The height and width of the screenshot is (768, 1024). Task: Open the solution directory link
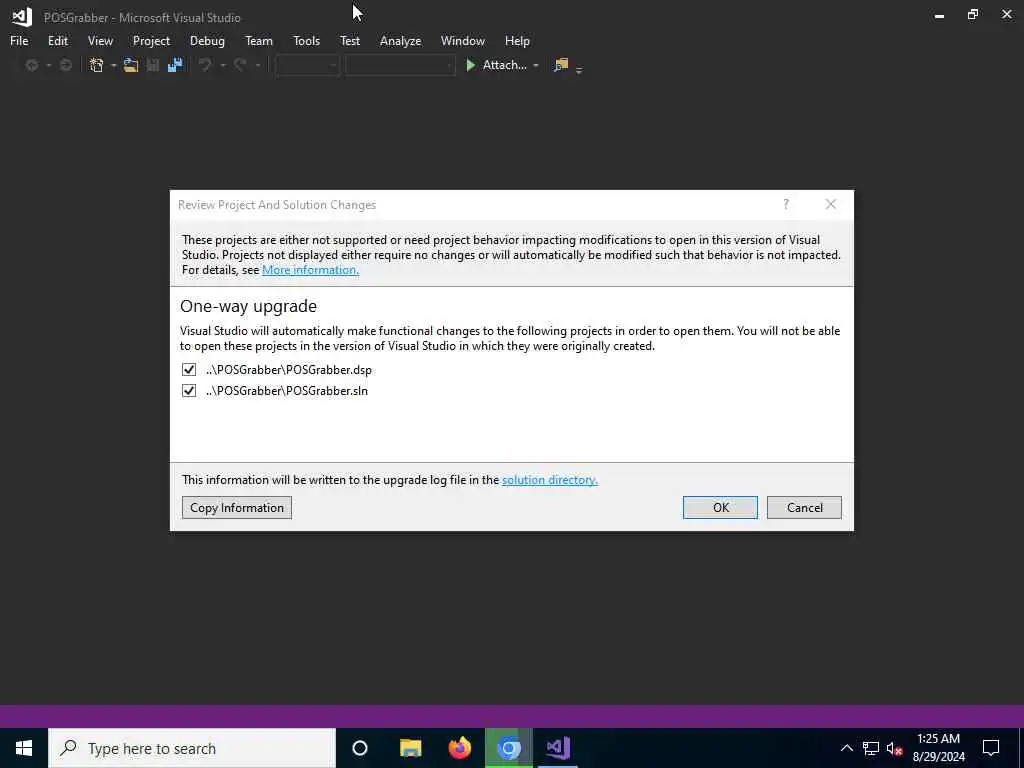(x=549, y=479)
